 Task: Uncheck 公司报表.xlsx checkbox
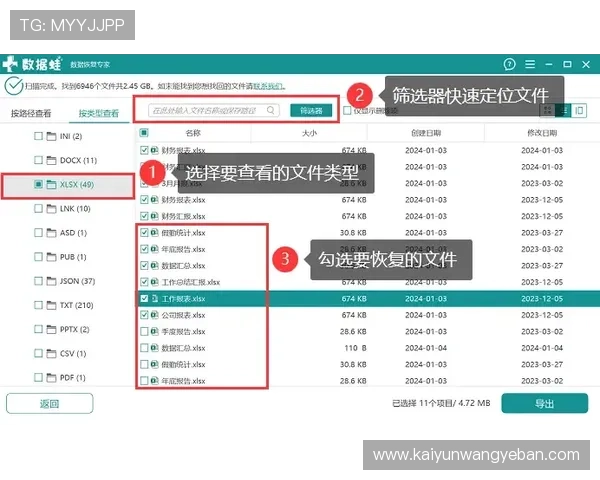click(144, 315)
